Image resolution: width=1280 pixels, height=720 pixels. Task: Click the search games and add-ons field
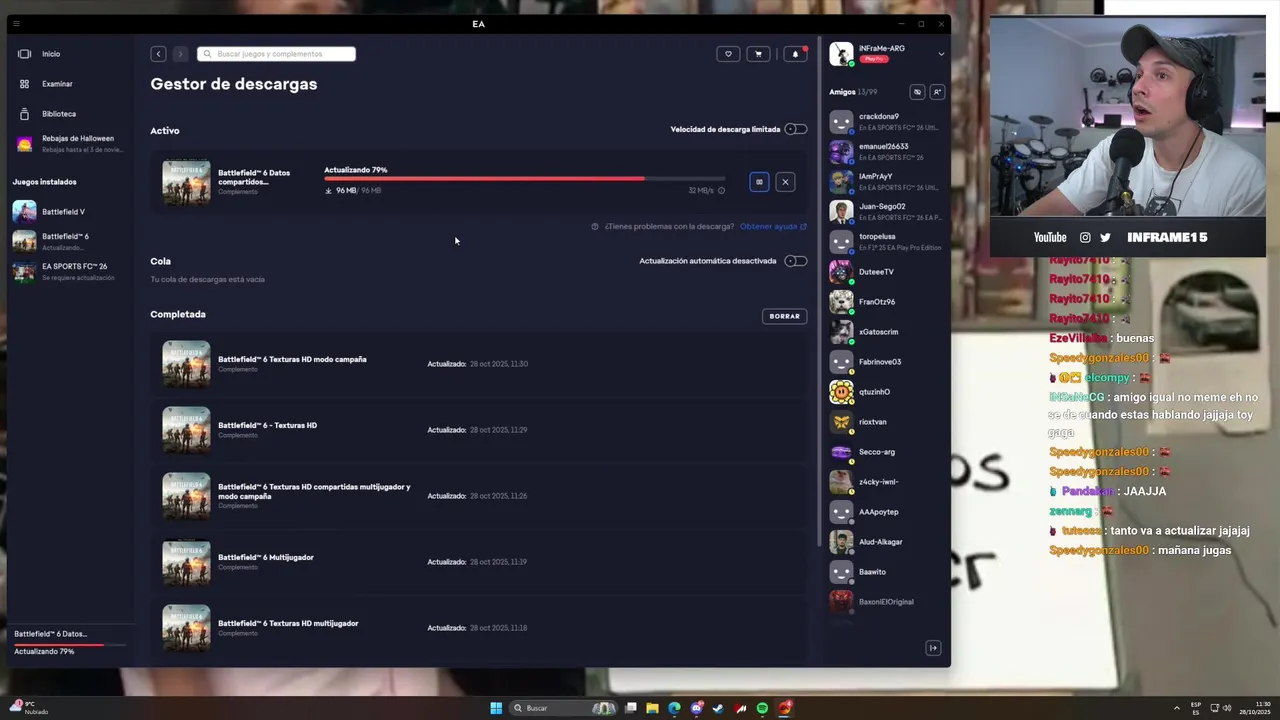point(276,54)
